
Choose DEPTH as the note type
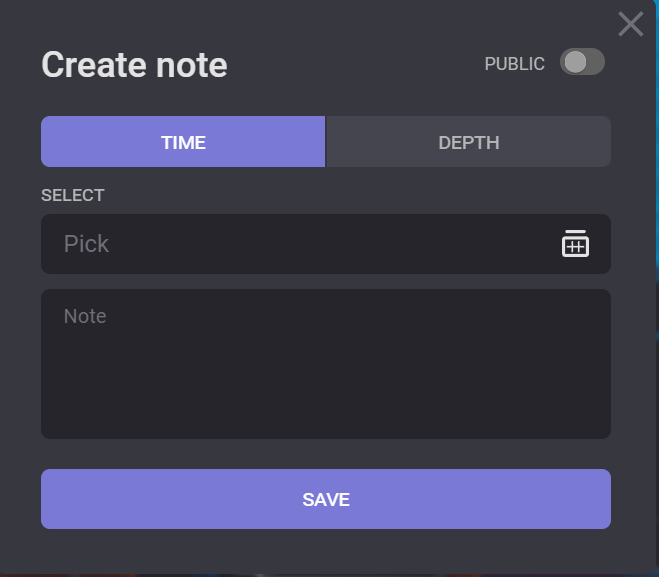coord(468,142)
